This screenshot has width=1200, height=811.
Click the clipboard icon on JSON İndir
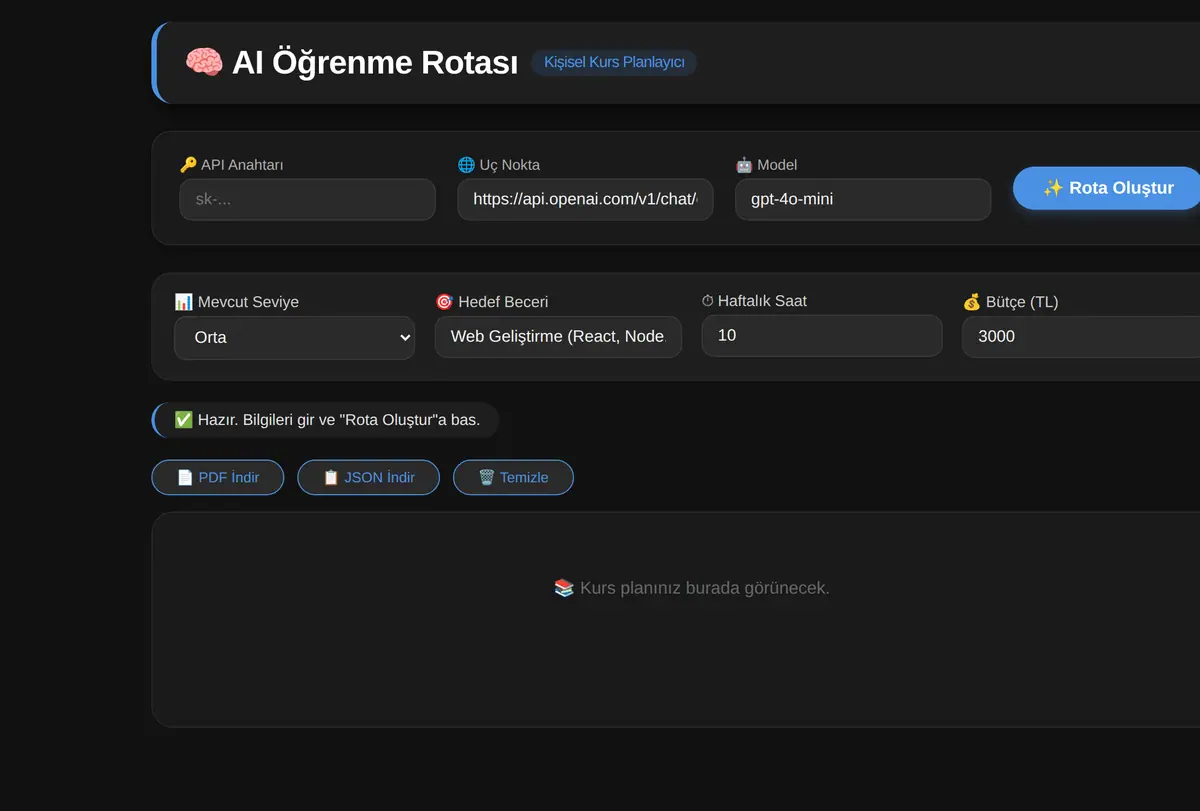click(x=331, y=477)
